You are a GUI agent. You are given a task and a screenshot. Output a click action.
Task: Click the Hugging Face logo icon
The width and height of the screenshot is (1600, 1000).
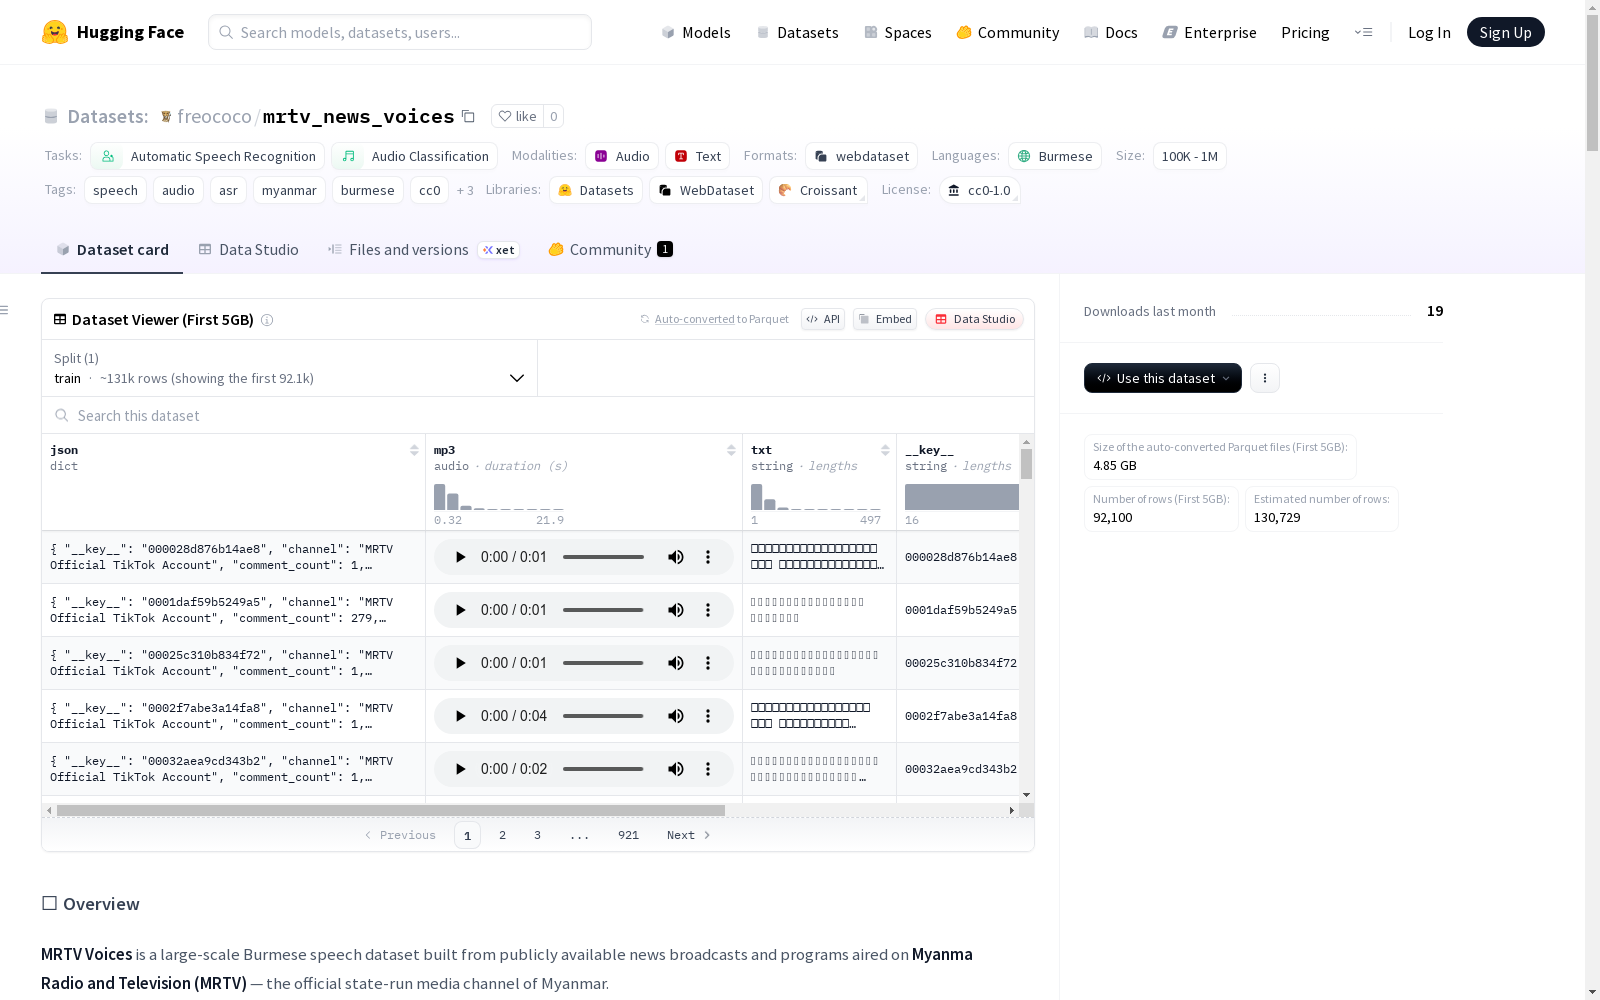click(55, 32)
